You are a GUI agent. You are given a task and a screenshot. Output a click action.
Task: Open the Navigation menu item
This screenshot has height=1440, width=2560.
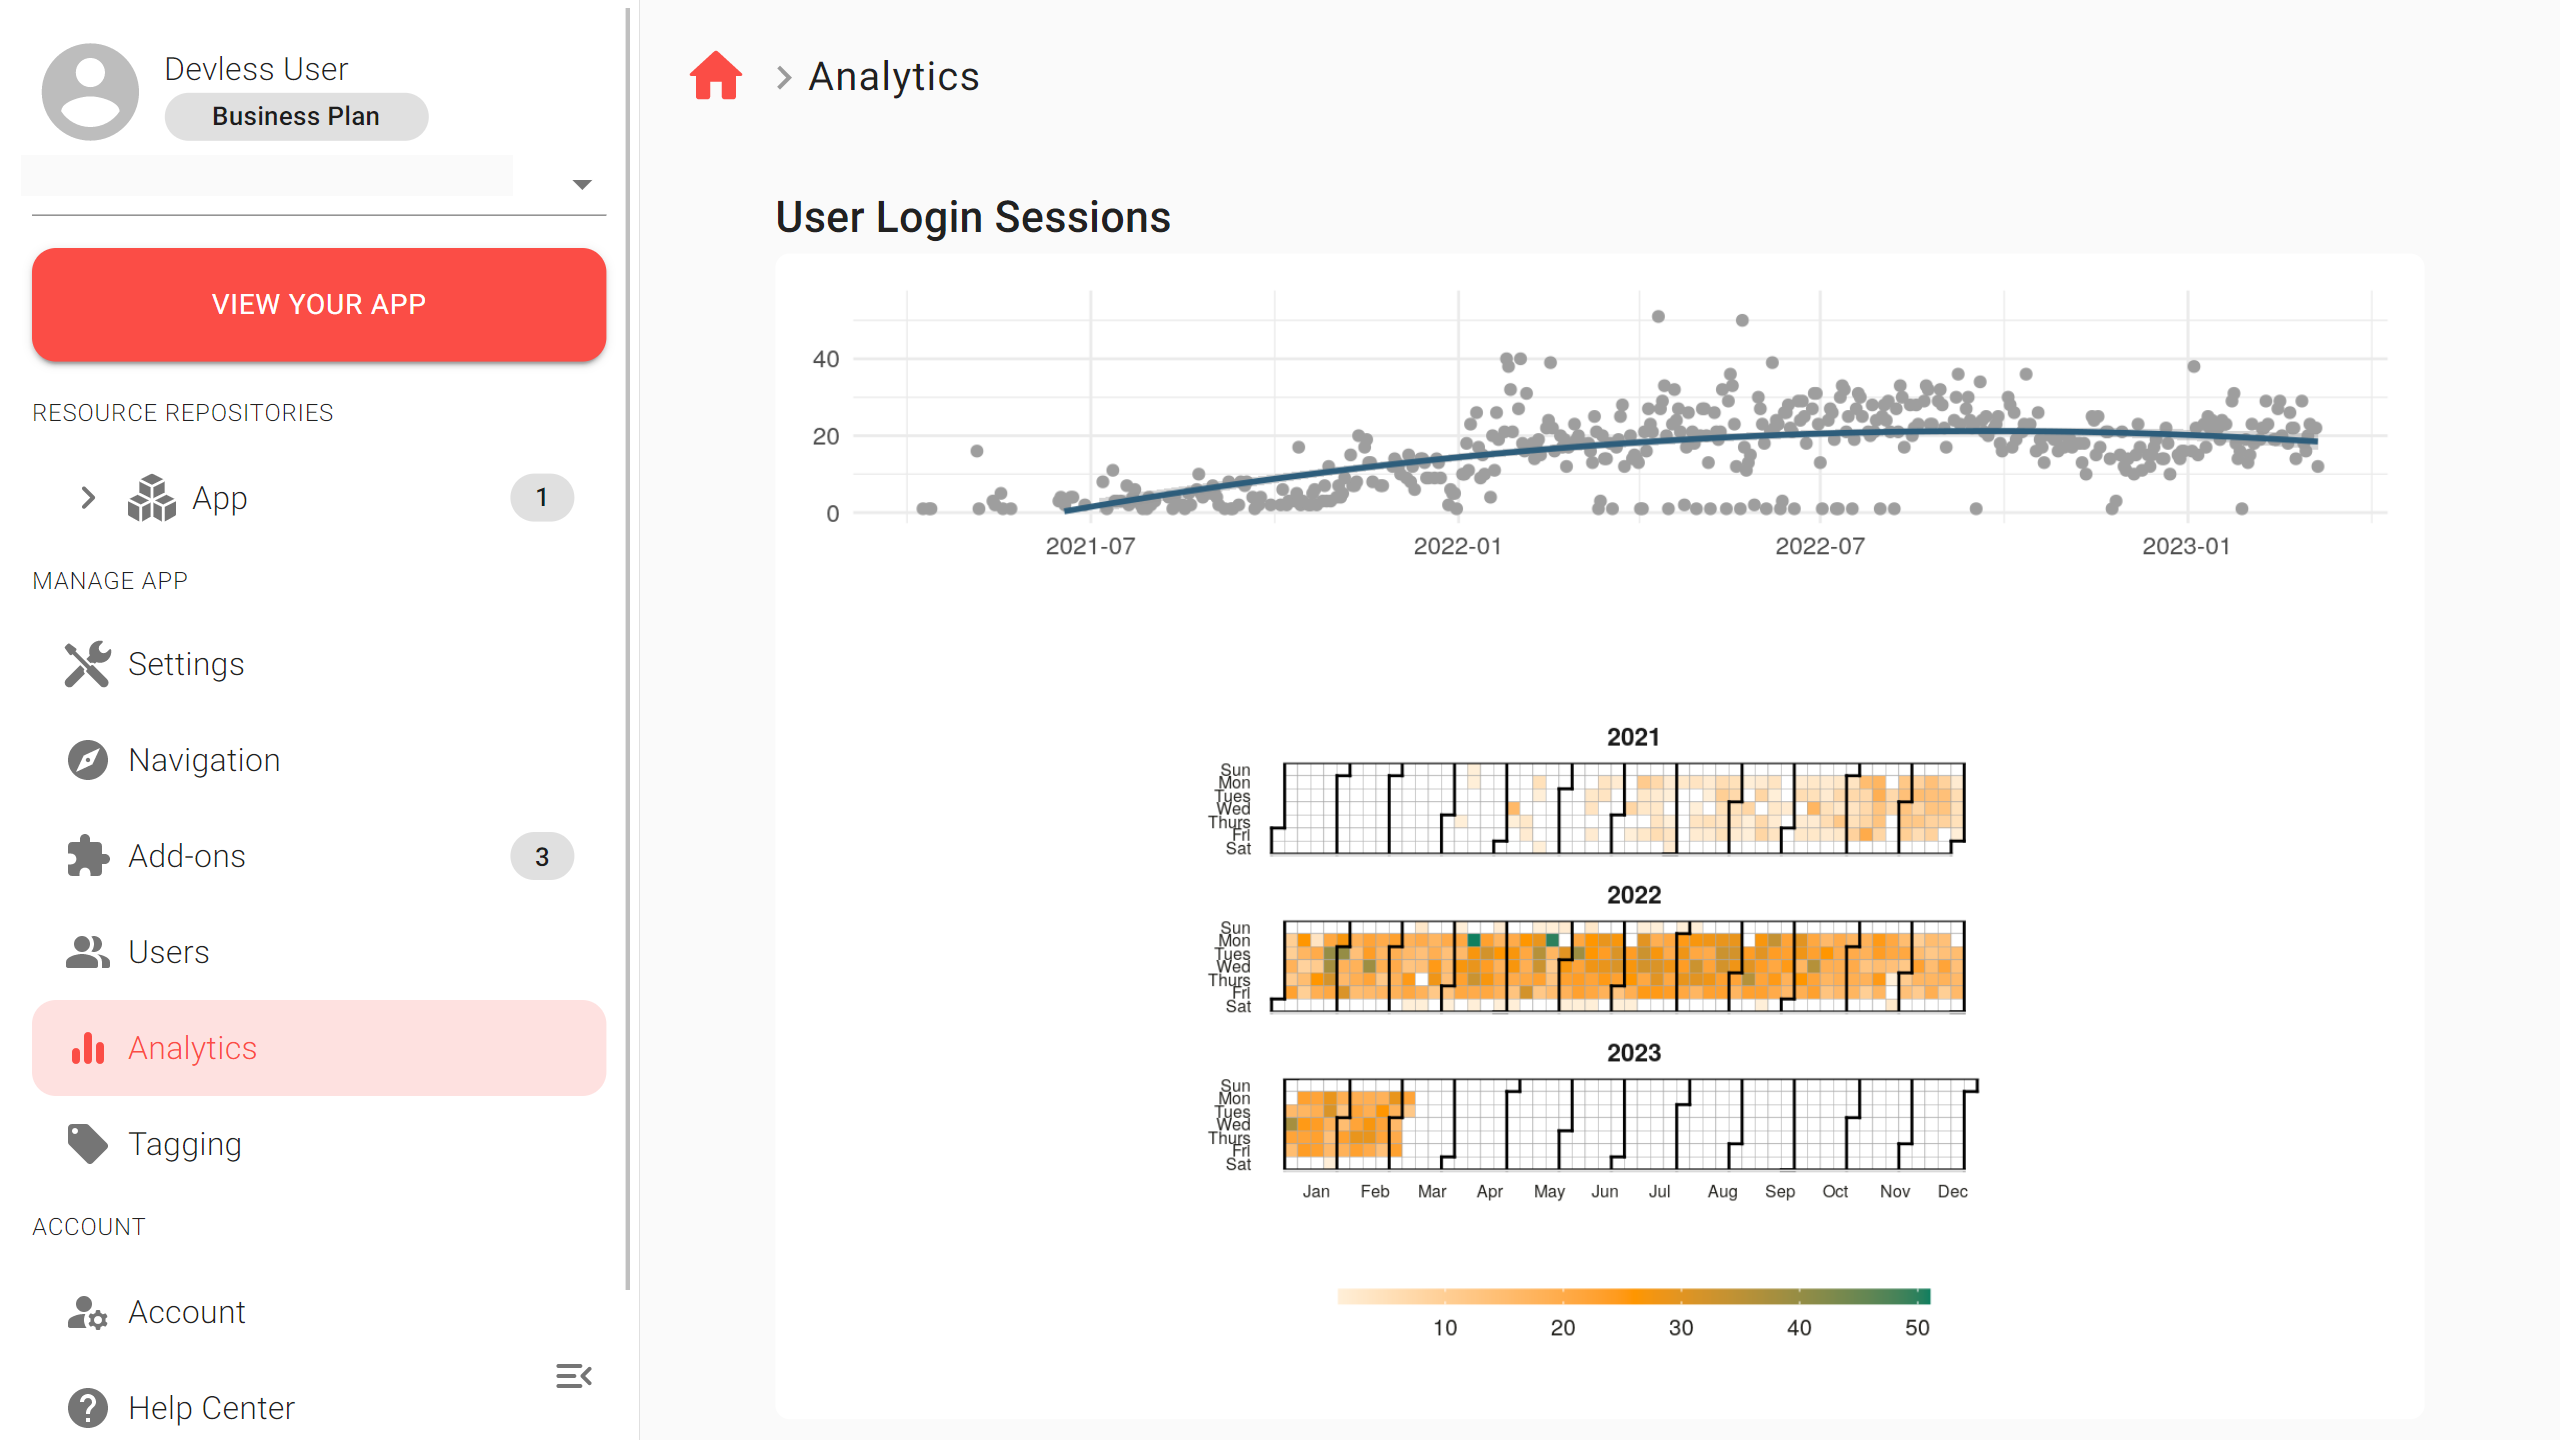(x=204, y=760)
